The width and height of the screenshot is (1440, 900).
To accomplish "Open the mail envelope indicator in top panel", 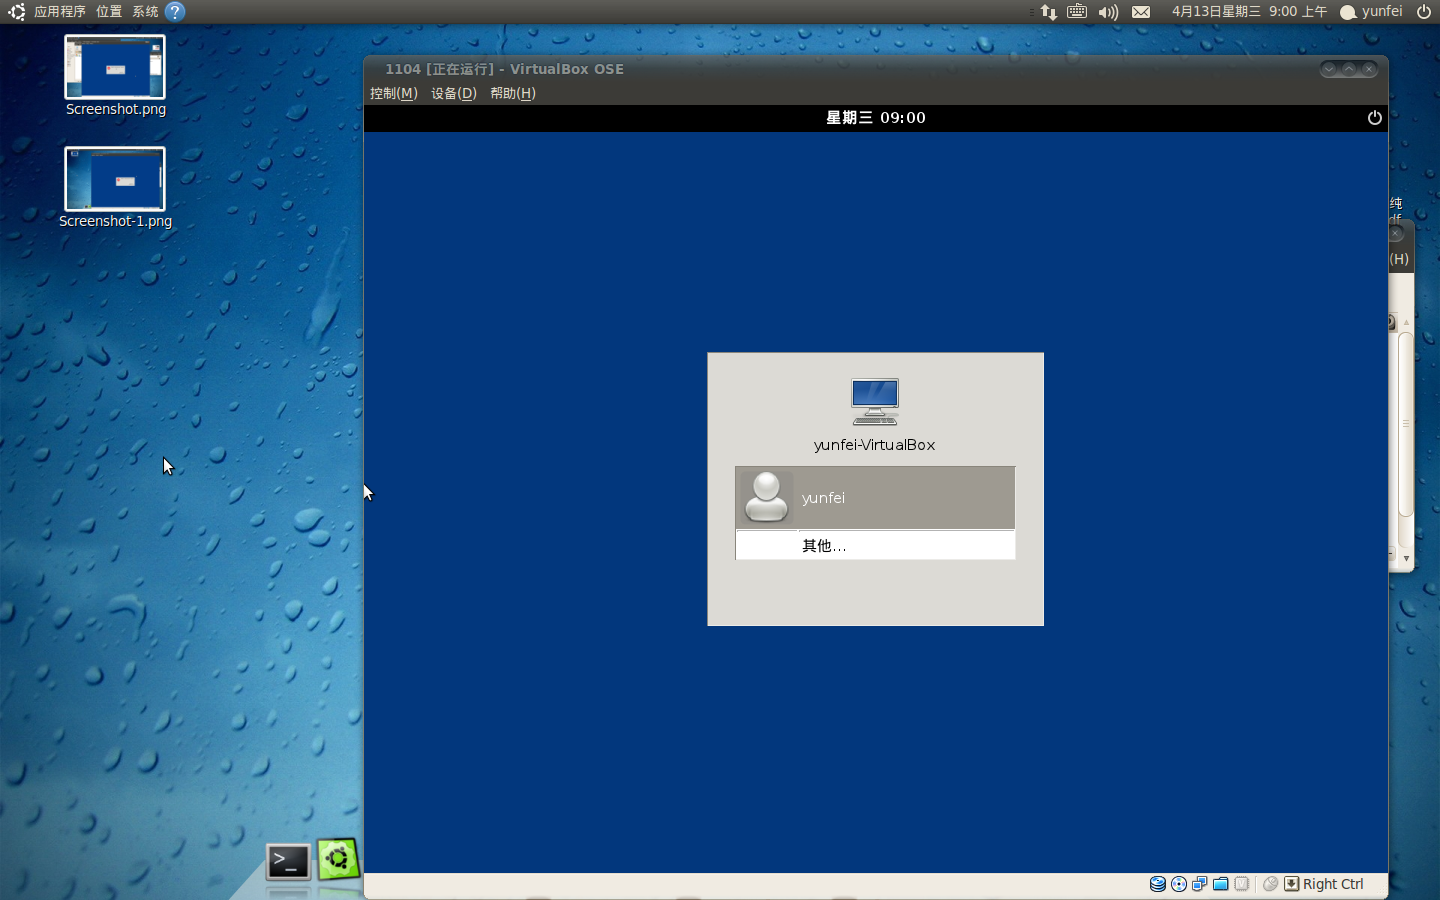I will pos(1141,12).
